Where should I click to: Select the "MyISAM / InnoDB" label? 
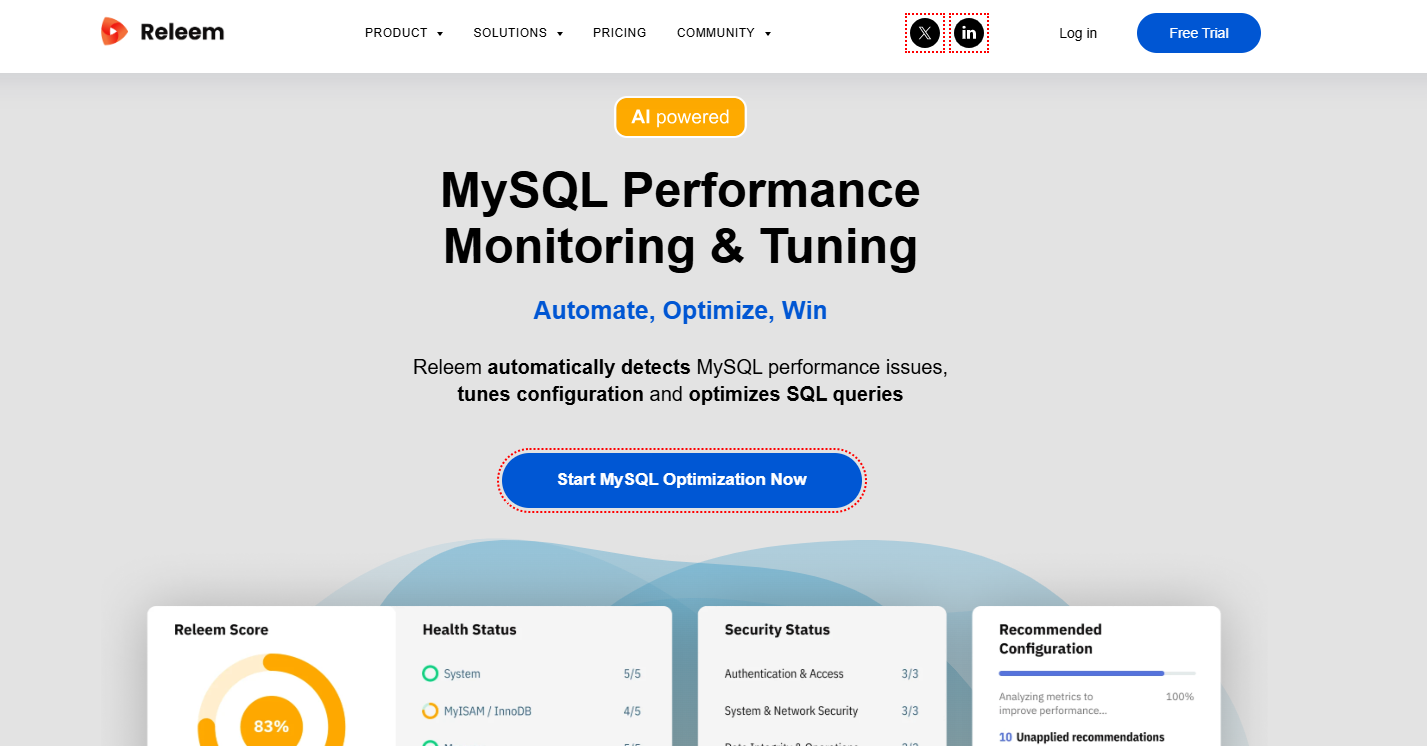[x=488, y=711]
